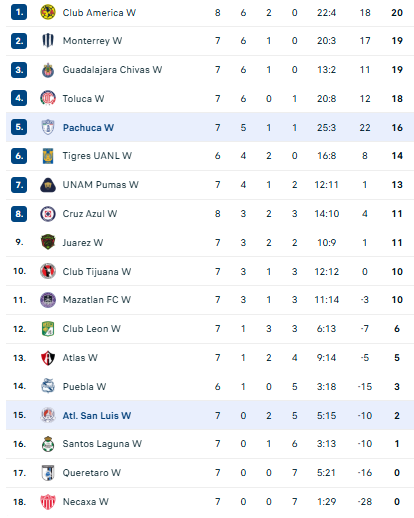Click the Club America W crest icon
The width and height of the screenshot is (414, 518).
(48, 13)
